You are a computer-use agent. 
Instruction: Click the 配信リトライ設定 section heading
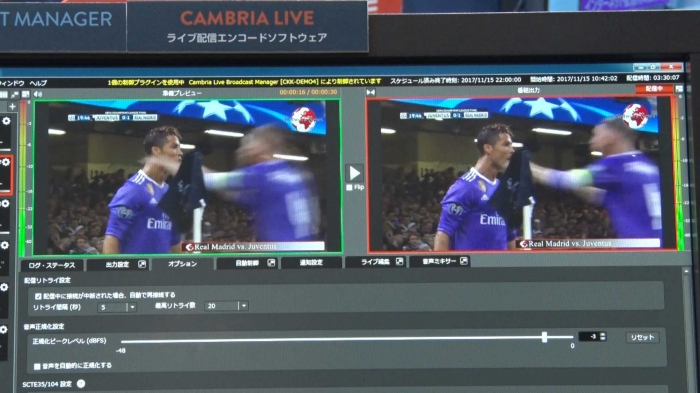47,280
